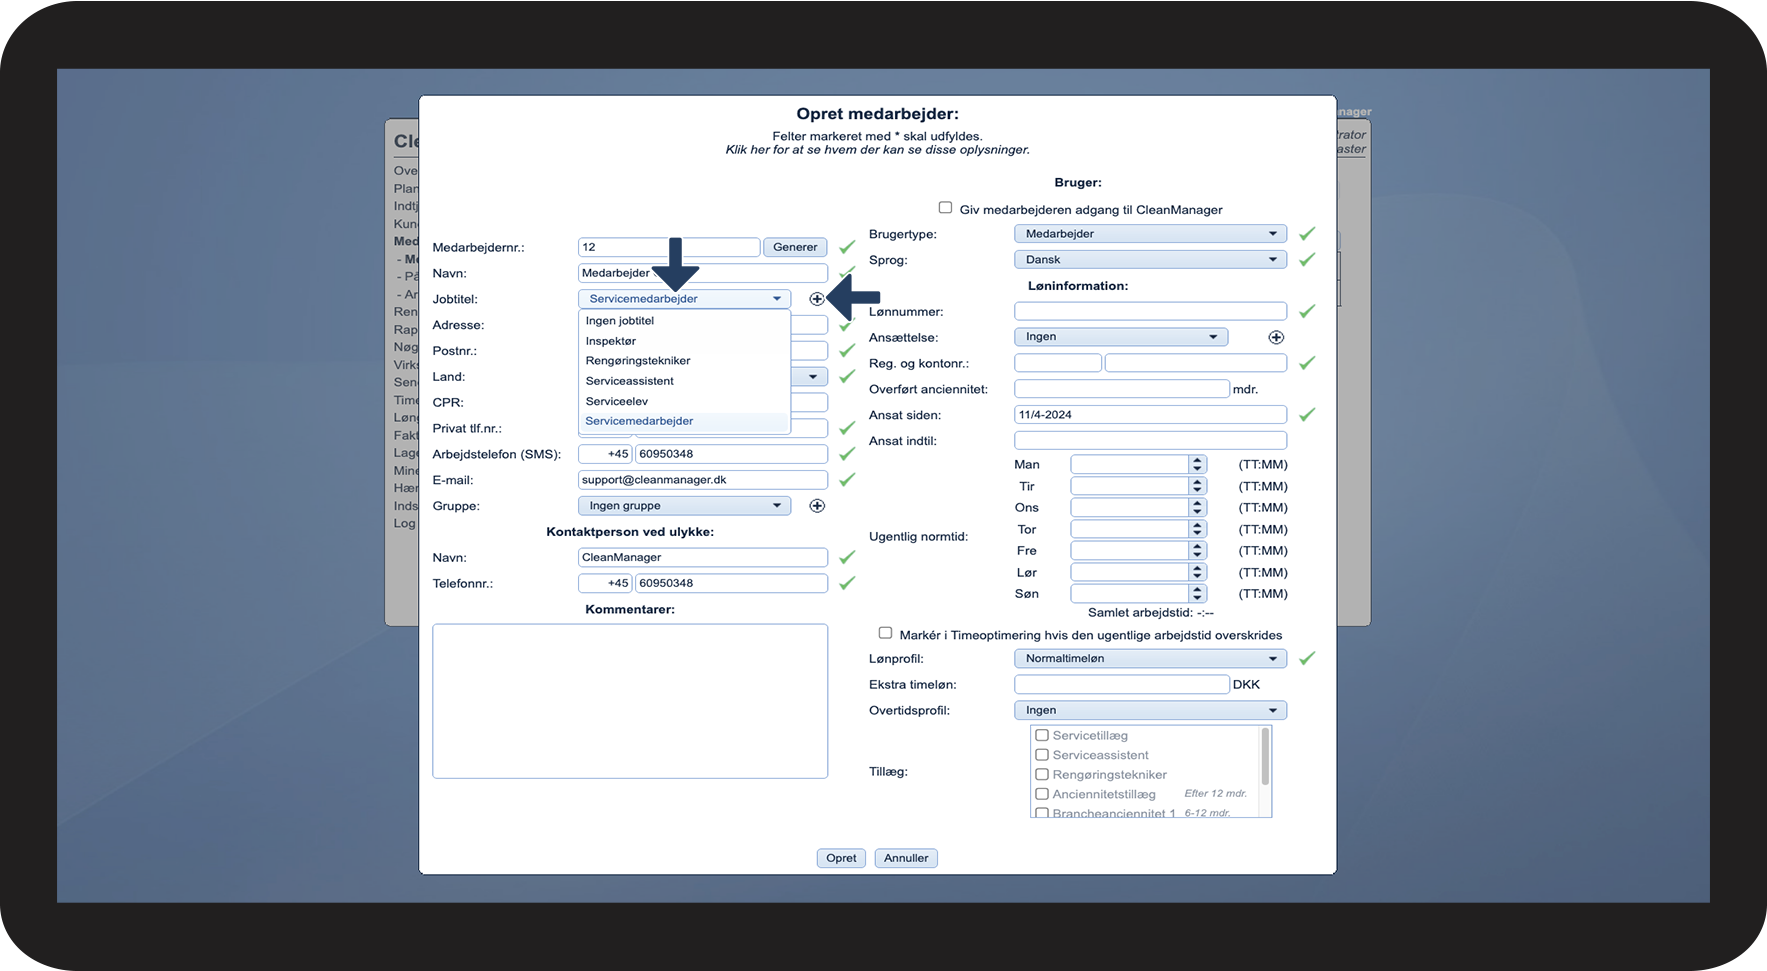Click the Generer button
This screenshot has height=971, width=1767.
click(795, 247)
